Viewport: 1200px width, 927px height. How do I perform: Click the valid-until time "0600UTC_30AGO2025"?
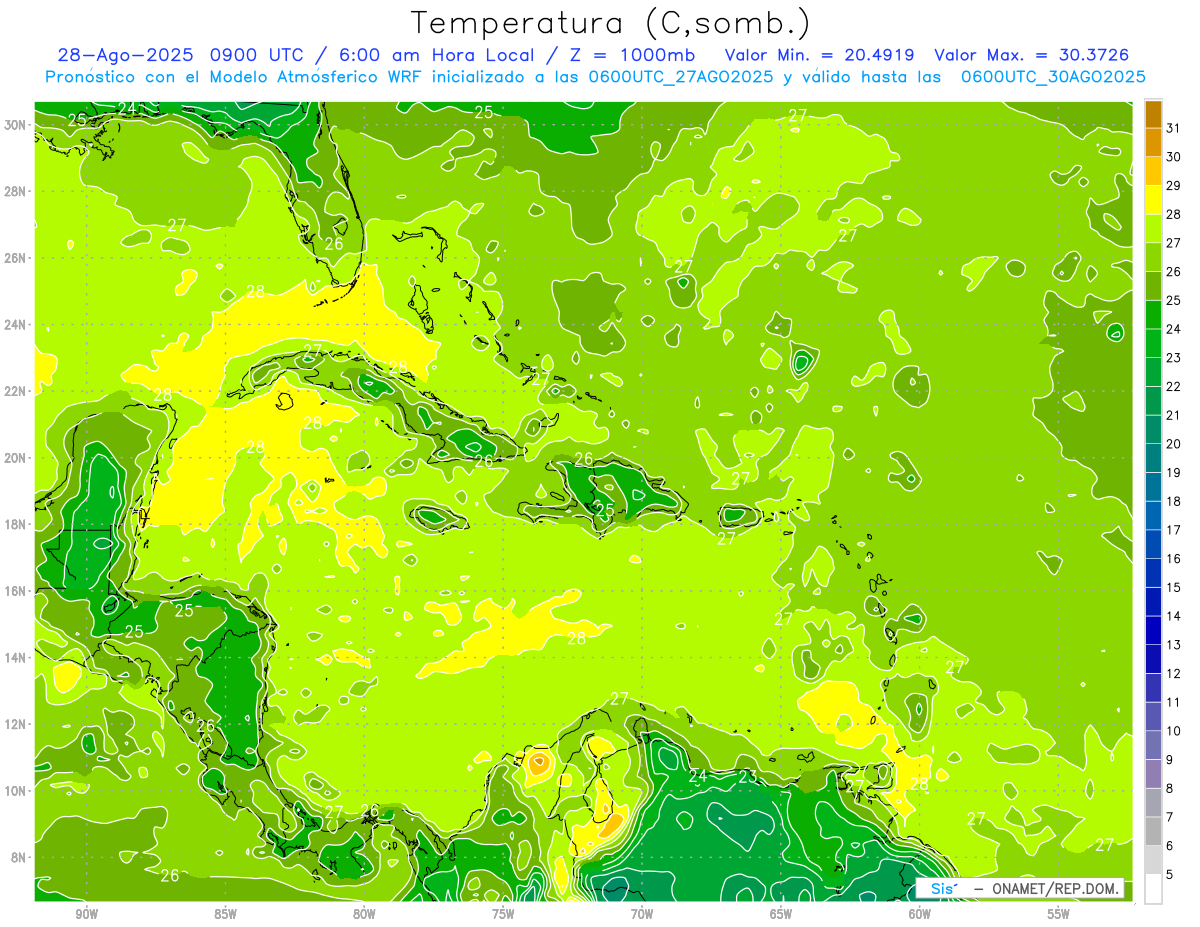(x=1053, y=76)
